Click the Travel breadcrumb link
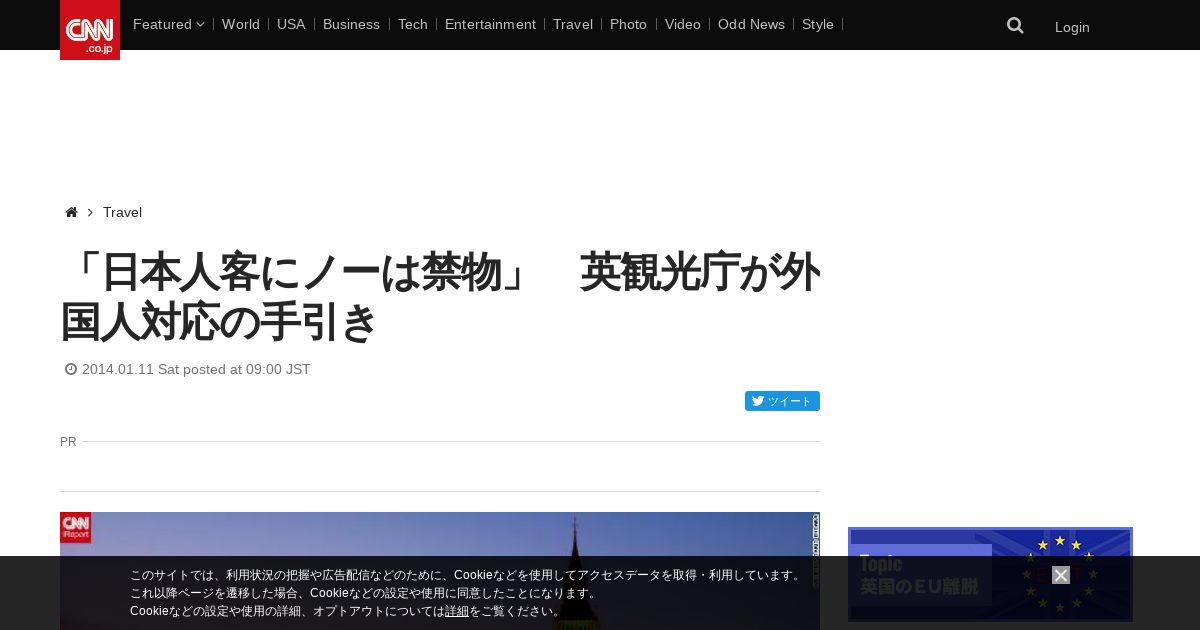 tap(122, 212)
